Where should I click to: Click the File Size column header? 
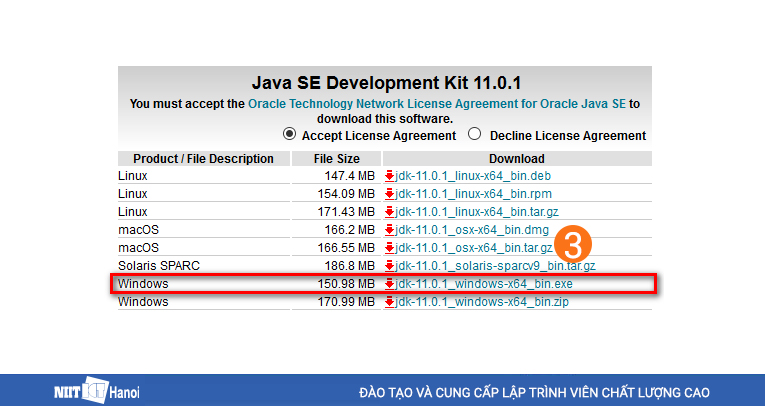(337, 159)
